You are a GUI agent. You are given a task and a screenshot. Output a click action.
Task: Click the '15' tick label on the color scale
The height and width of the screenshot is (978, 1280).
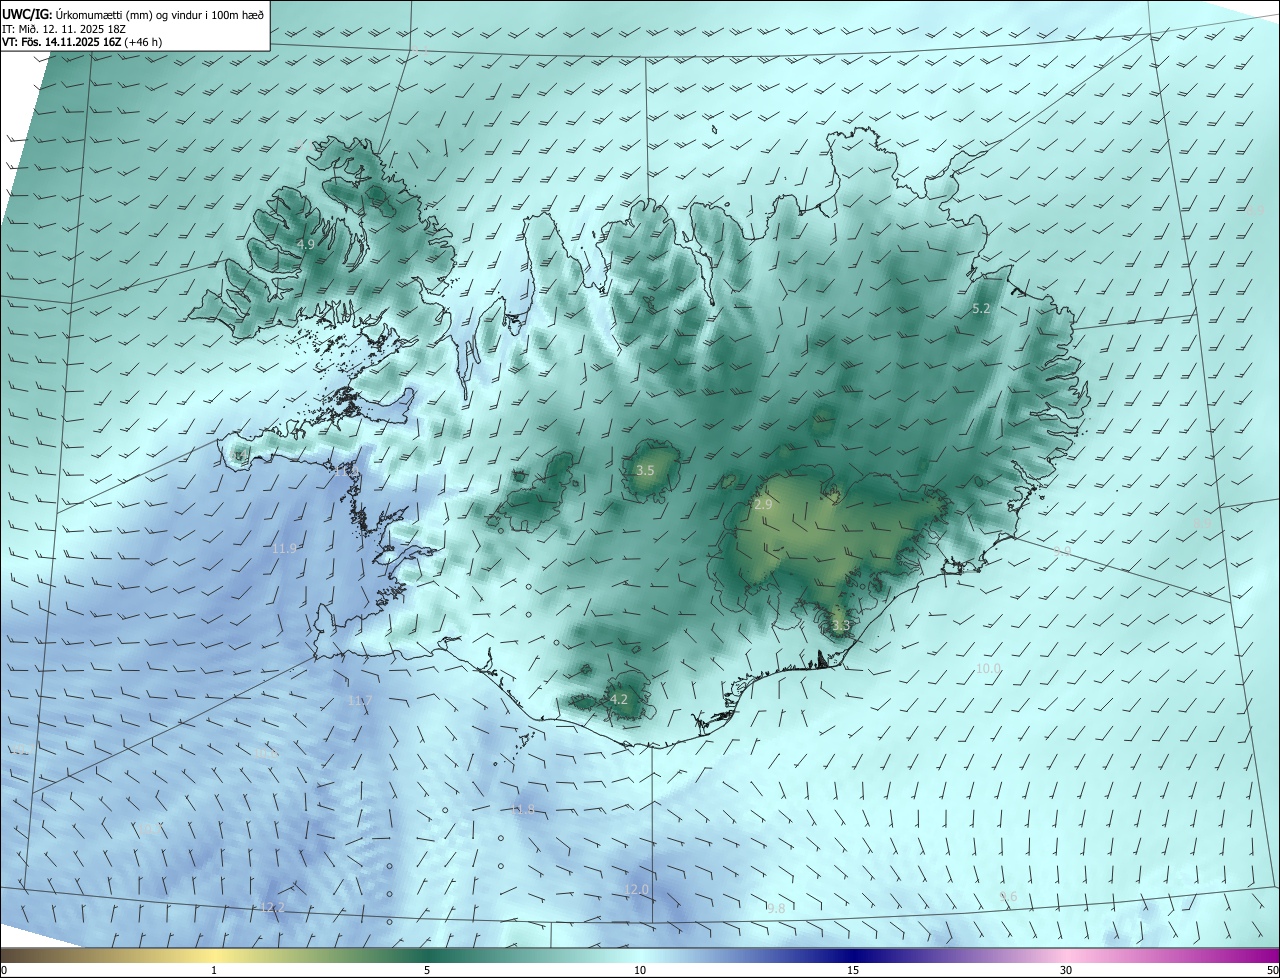pos(853,970)
